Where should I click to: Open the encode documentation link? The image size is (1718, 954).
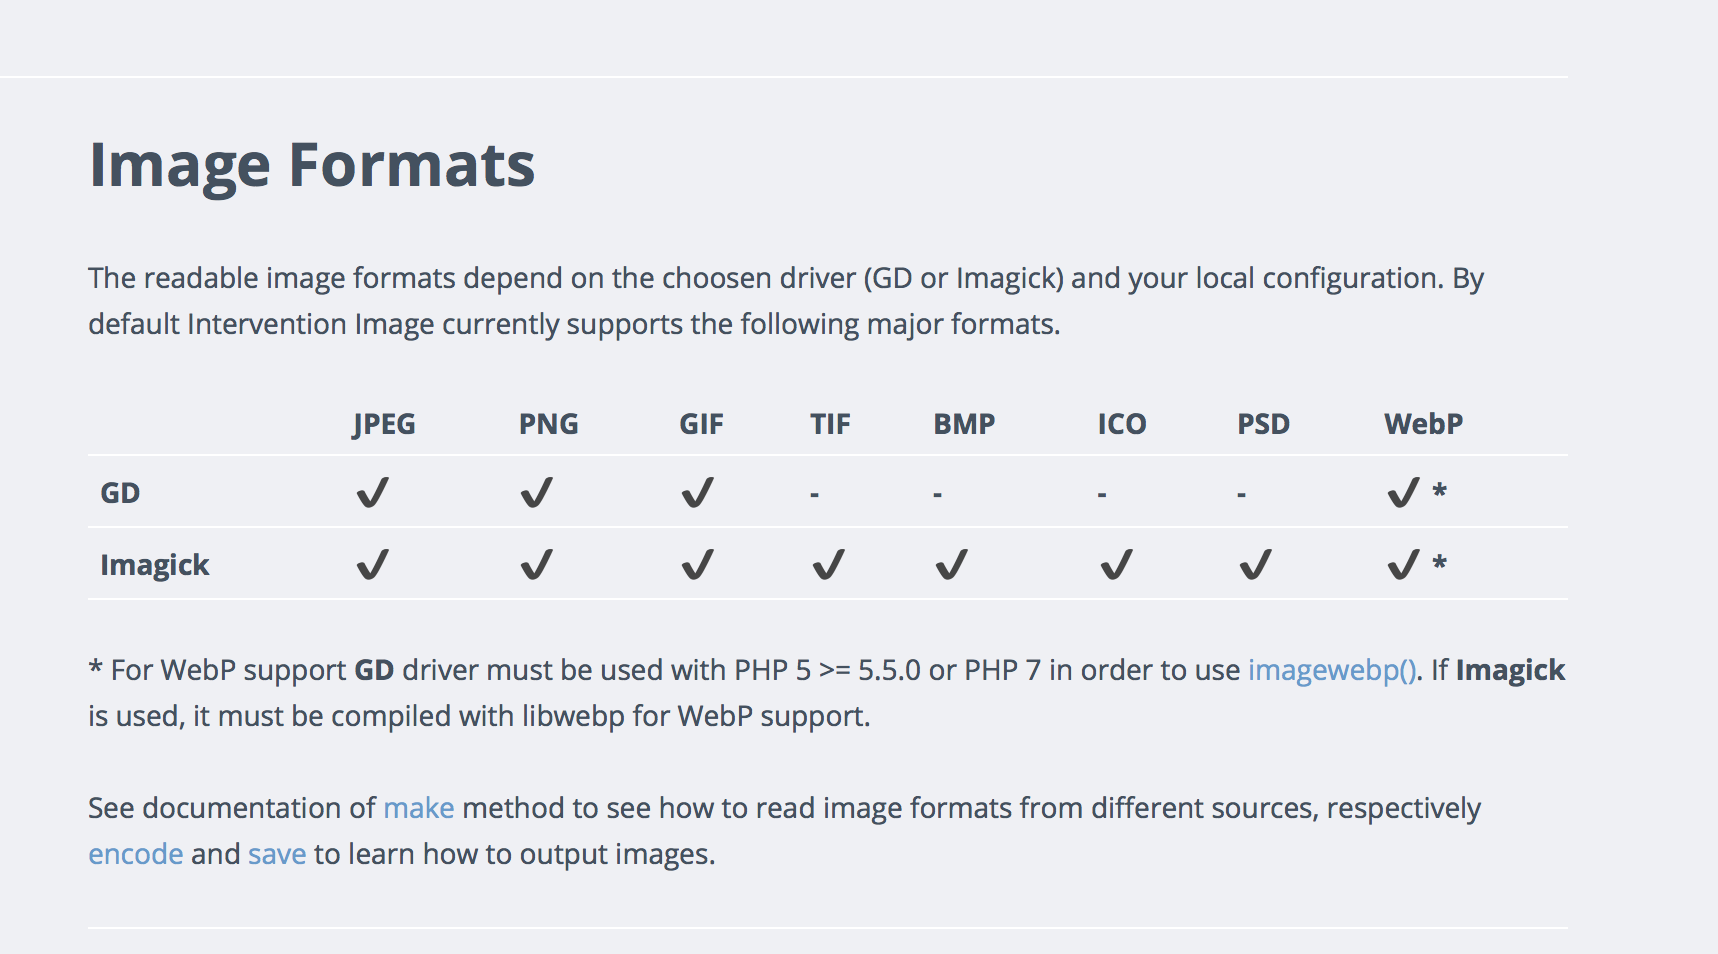coord(135,854)
